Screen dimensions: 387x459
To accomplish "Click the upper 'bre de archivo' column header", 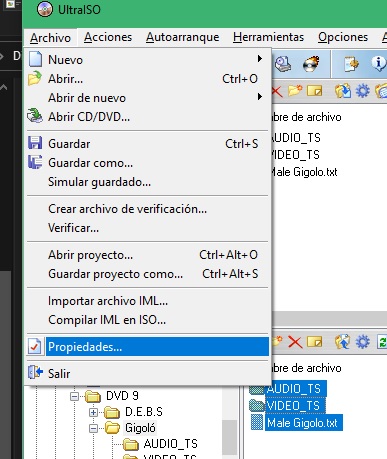I will (306, 117).
